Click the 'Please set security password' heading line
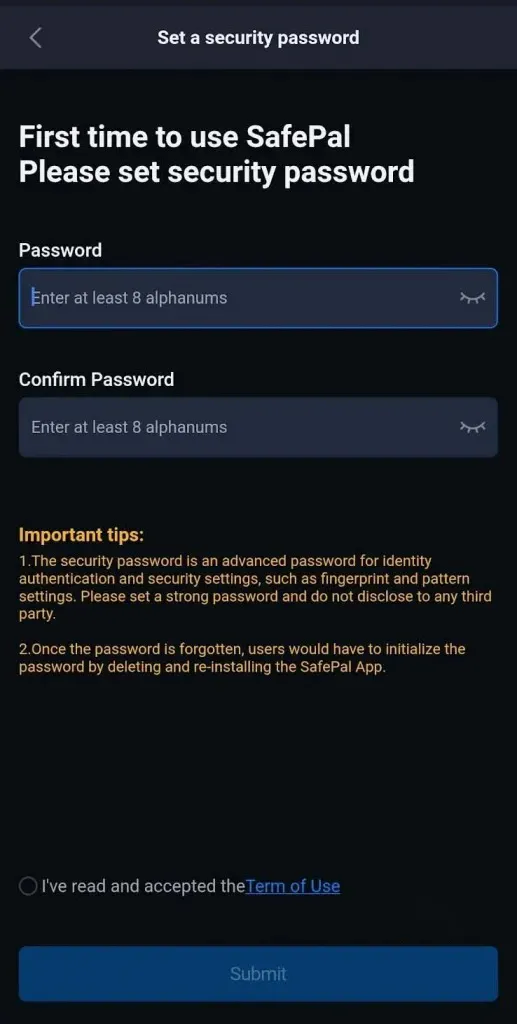Image resolution: width=517 pixels, height=1024 pixels. tap(217, 172)
